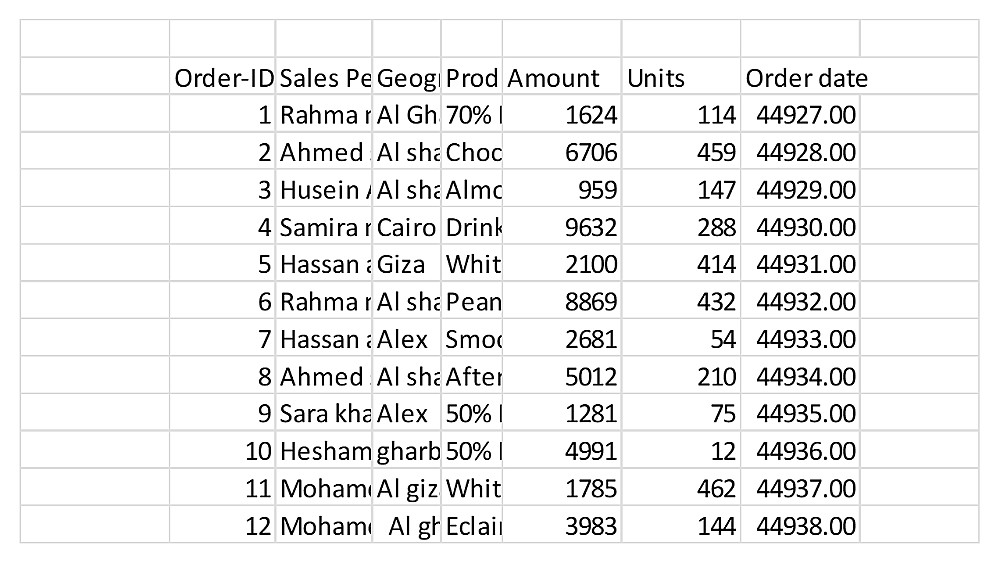Select the Order date header cell
The width and height of the screenshot is (1000, 563).
800,78
